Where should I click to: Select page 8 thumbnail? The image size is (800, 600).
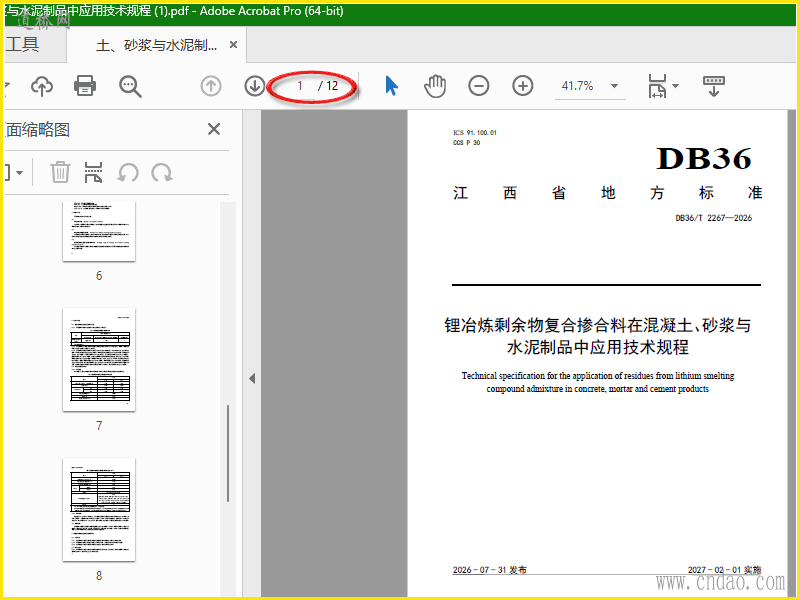click(x=99, y=510)
